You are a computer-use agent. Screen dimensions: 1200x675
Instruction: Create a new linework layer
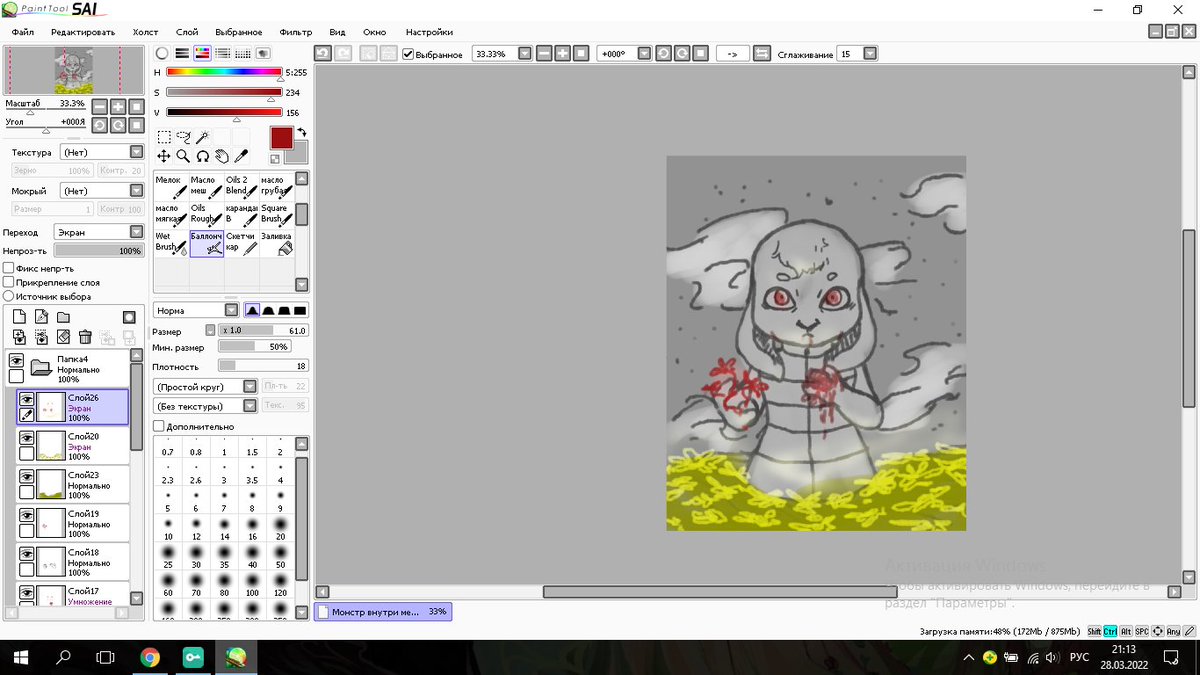click(41, 317)
